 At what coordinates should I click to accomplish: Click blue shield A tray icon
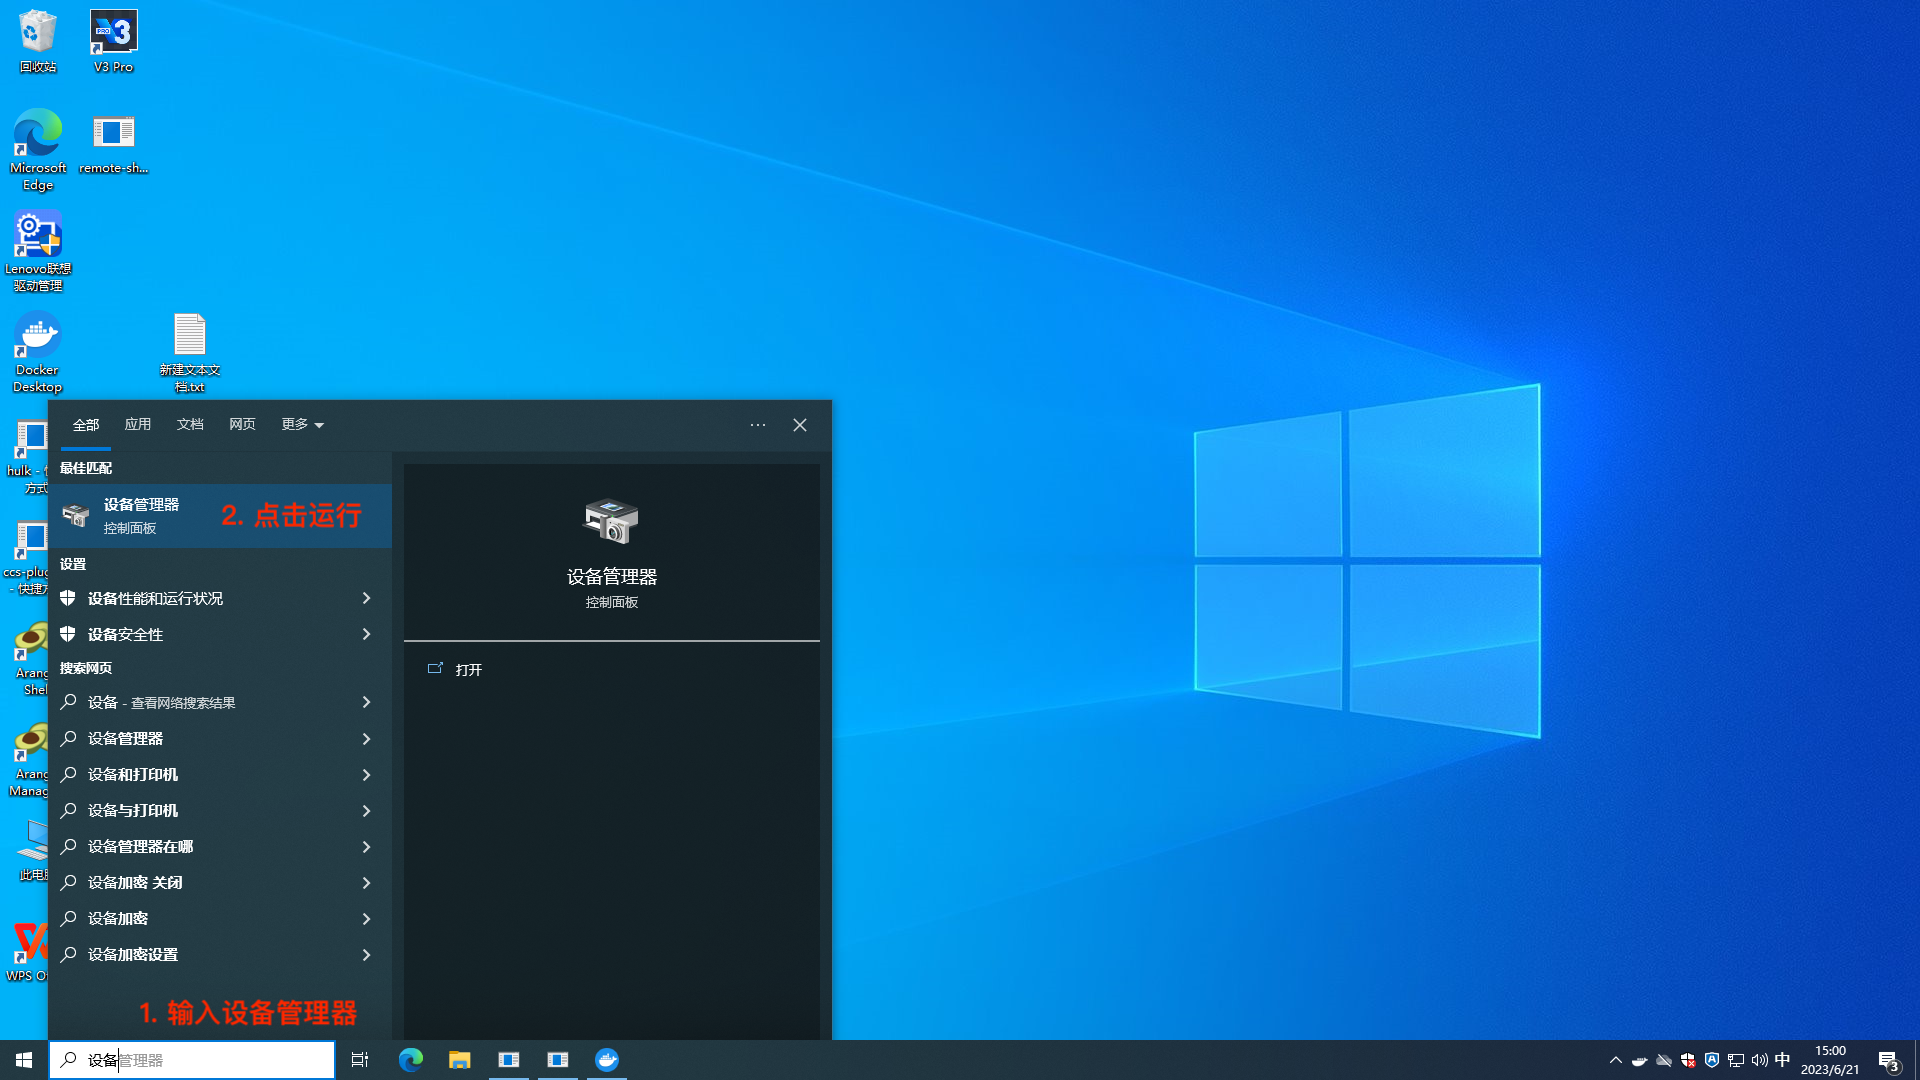1712,1060
